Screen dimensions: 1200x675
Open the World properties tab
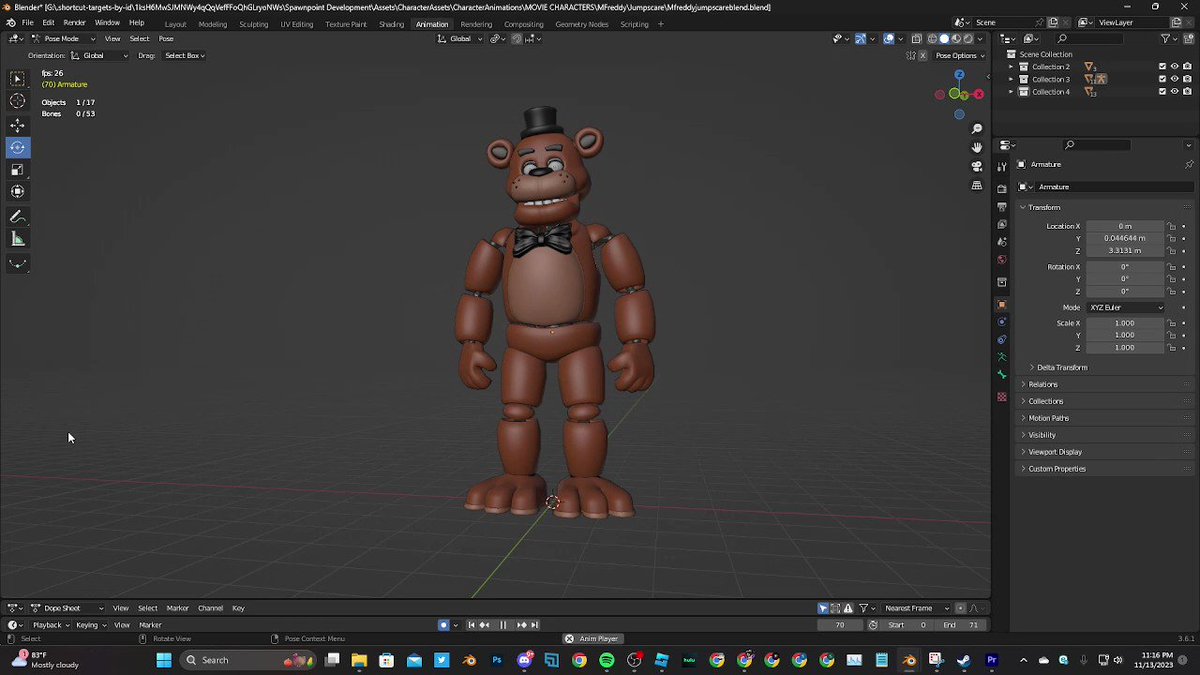tap(1002, 260)
